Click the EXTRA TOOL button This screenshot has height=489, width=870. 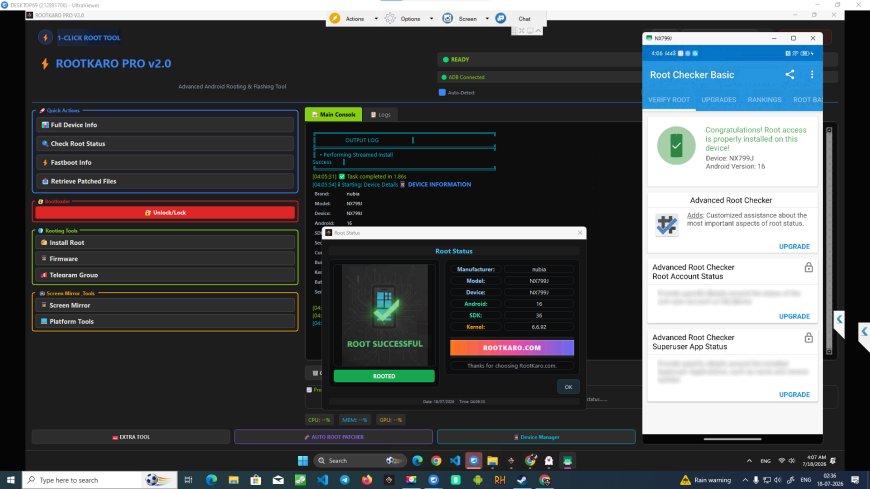tap(131, 437)
